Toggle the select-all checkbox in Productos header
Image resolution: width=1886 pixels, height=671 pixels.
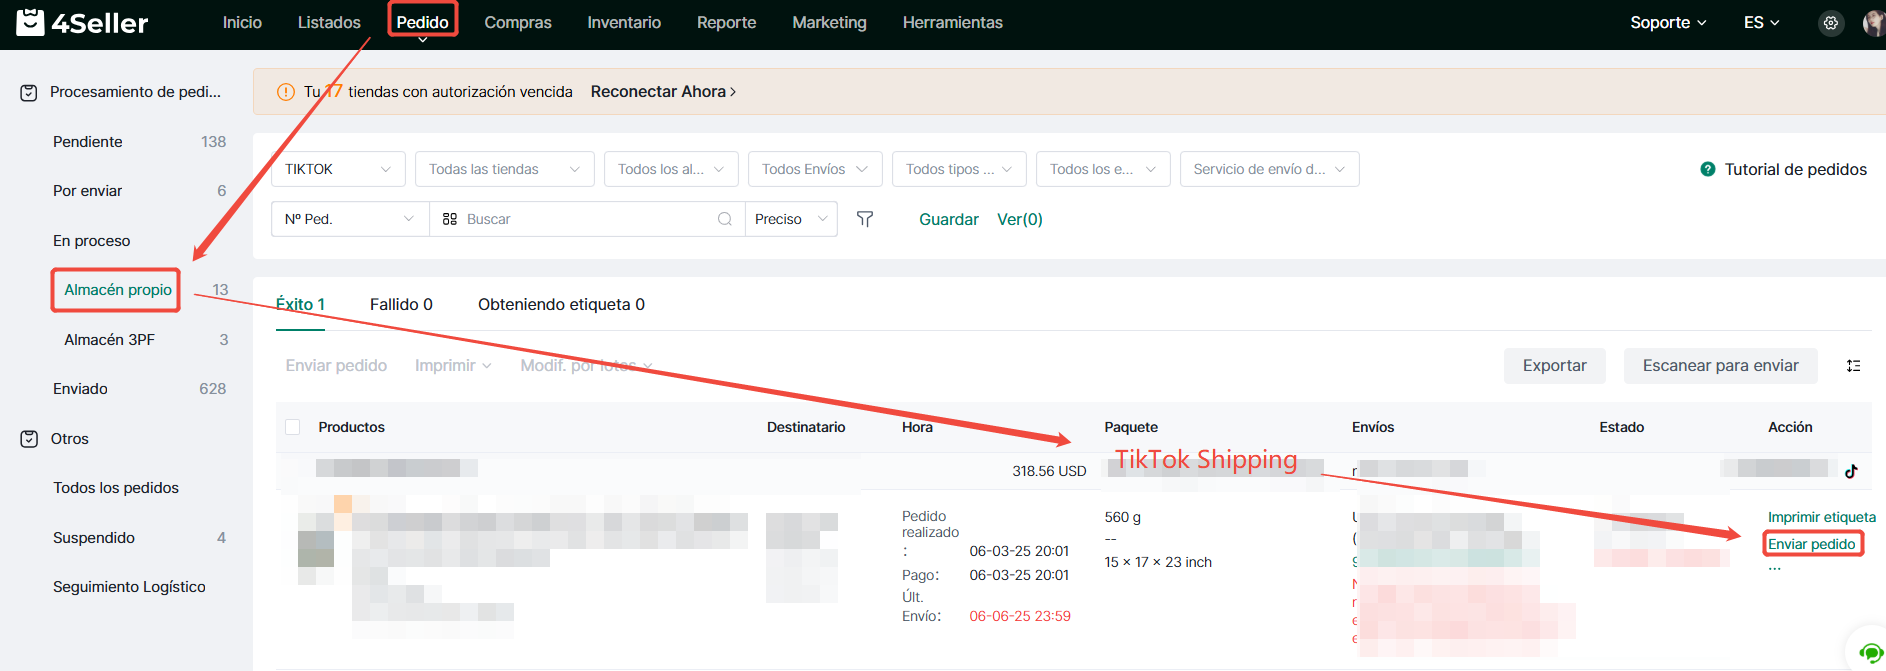pos(293,427)
